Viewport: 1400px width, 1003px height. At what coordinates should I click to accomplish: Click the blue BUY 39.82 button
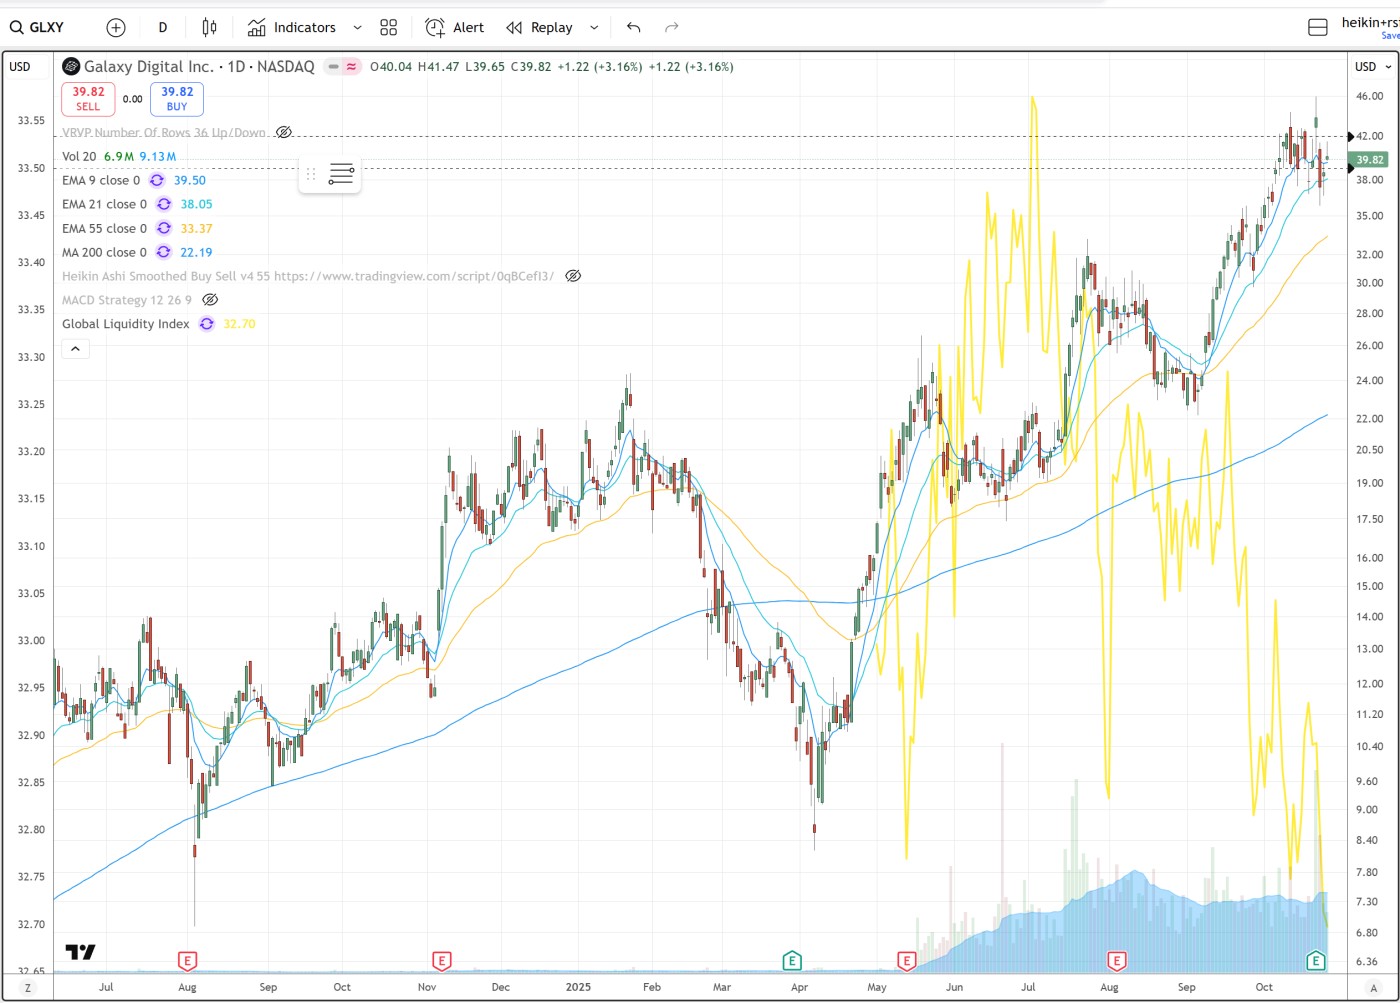tap(177, 98)
